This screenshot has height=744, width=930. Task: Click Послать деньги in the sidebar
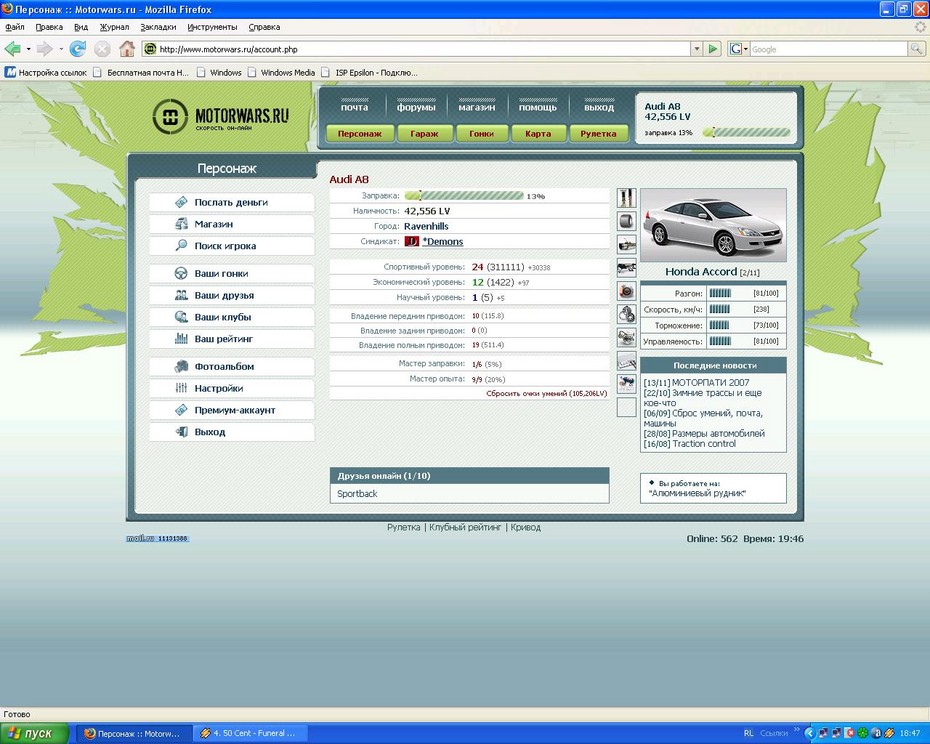[232, 202]
